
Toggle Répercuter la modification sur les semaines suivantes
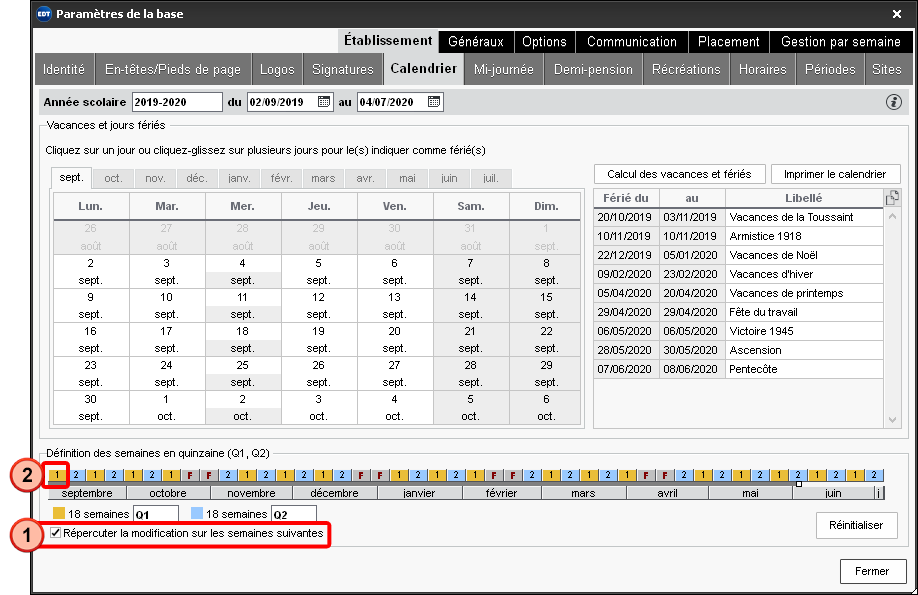click(56, 533)
